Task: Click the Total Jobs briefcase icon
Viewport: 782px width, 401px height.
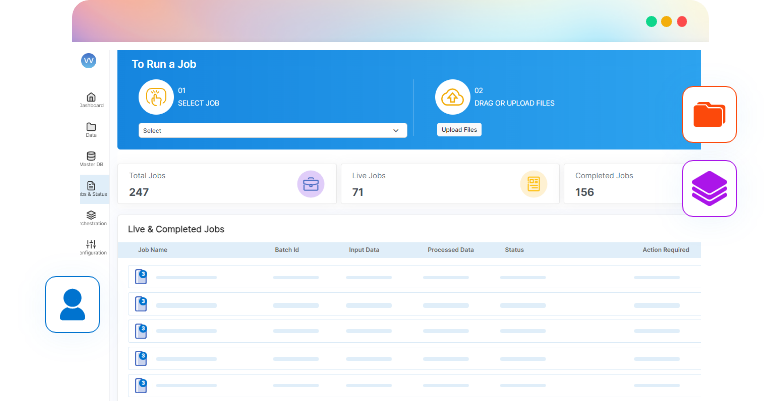Action: click(311, 184)
